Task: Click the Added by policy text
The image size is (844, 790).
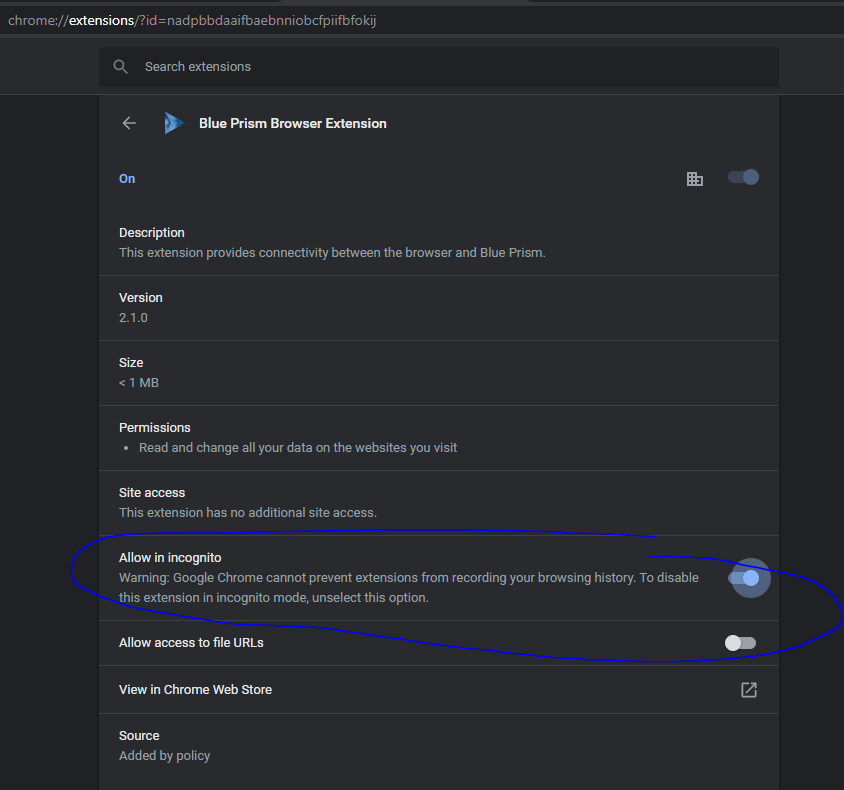Action: (164, 756)
